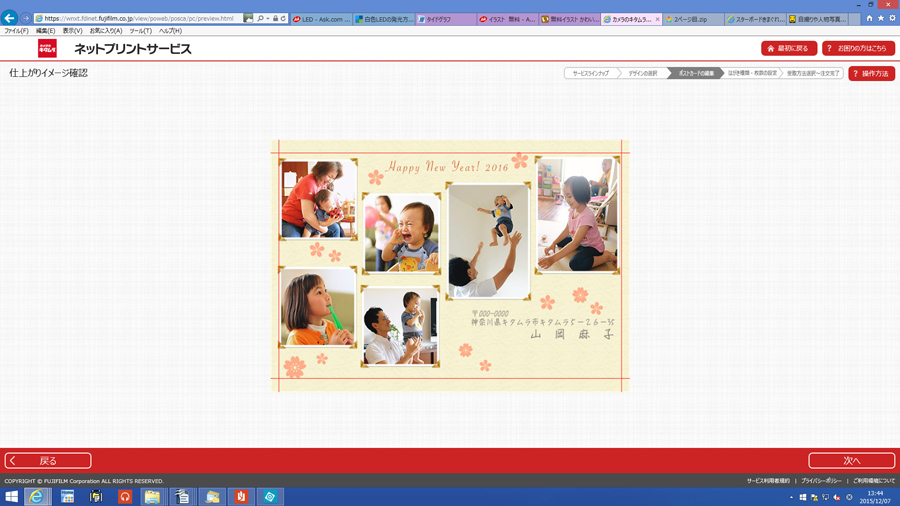
Task: Click the 次へ button at bottom right
Action: [x=851, y=461]
